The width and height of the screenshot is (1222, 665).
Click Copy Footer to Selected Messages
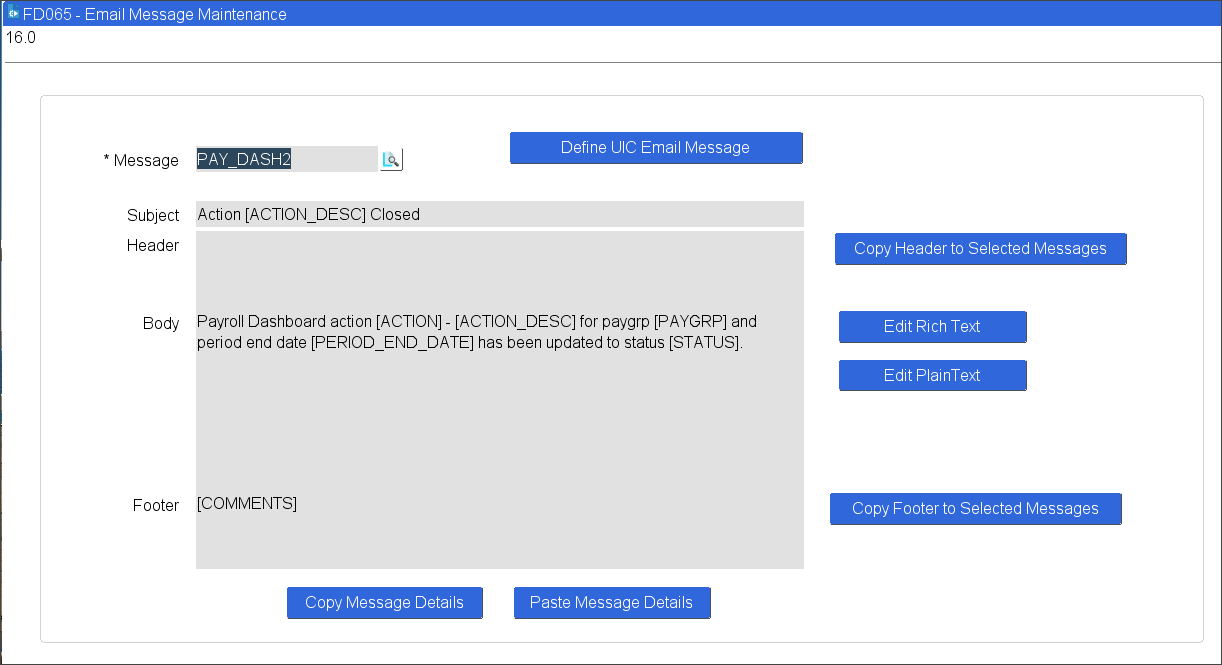point(975,509)
